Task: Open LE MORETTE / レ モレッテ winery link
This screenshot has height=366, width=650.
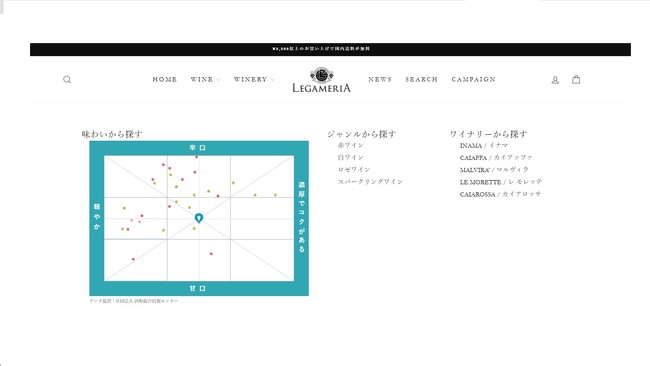Action: [501, 182]
